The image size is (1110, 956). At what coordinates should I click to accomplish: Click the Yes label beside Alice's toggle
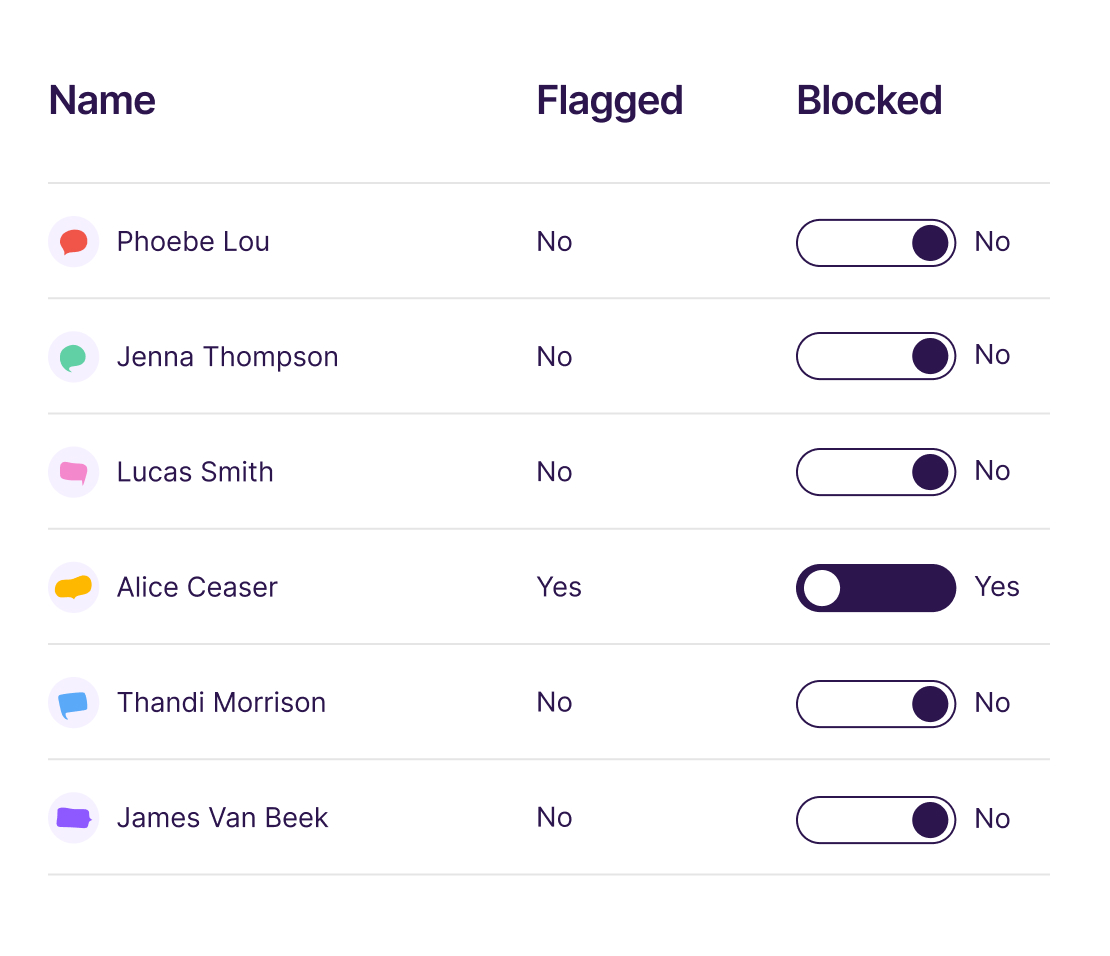pyautogui.click(x=997, y=586)
